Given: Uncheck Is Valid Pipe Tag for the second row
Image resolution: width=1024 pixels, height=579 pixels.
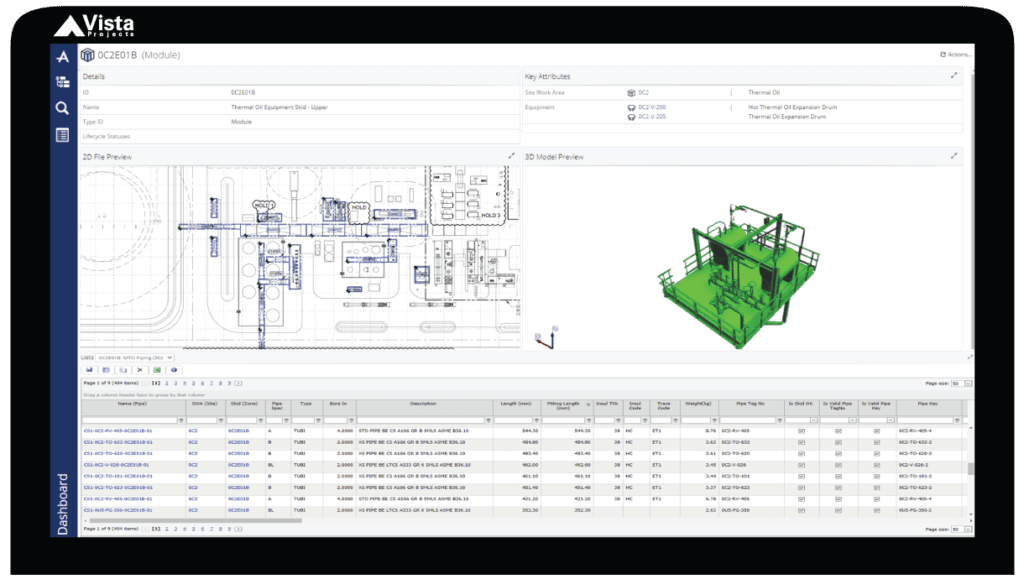Looking at the screenshot, I should coord(838,442).
